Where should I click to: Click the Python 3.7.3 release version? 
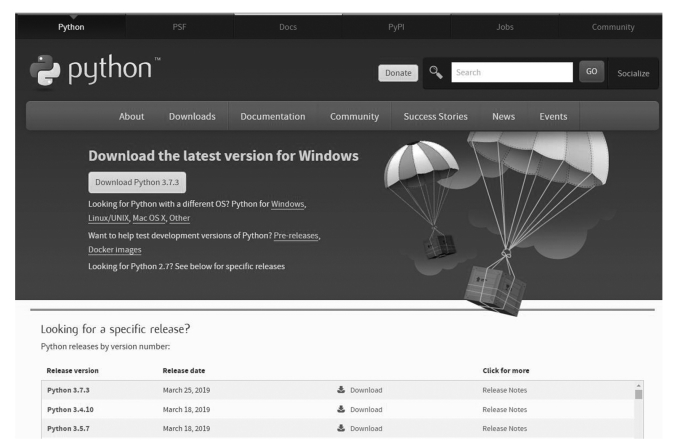pyautogui.click(x=68, y=390)
